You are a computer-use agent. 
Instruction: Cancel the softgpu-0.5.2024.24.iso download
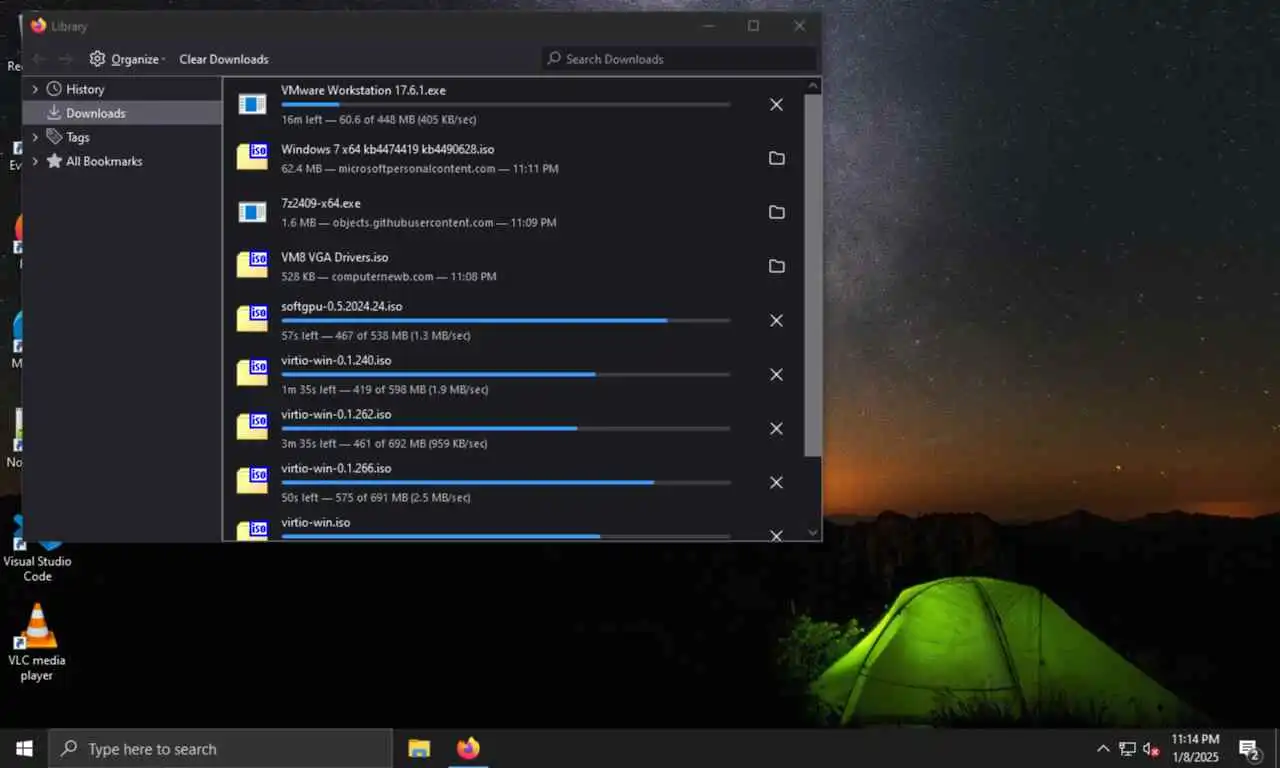pos(776,320)
